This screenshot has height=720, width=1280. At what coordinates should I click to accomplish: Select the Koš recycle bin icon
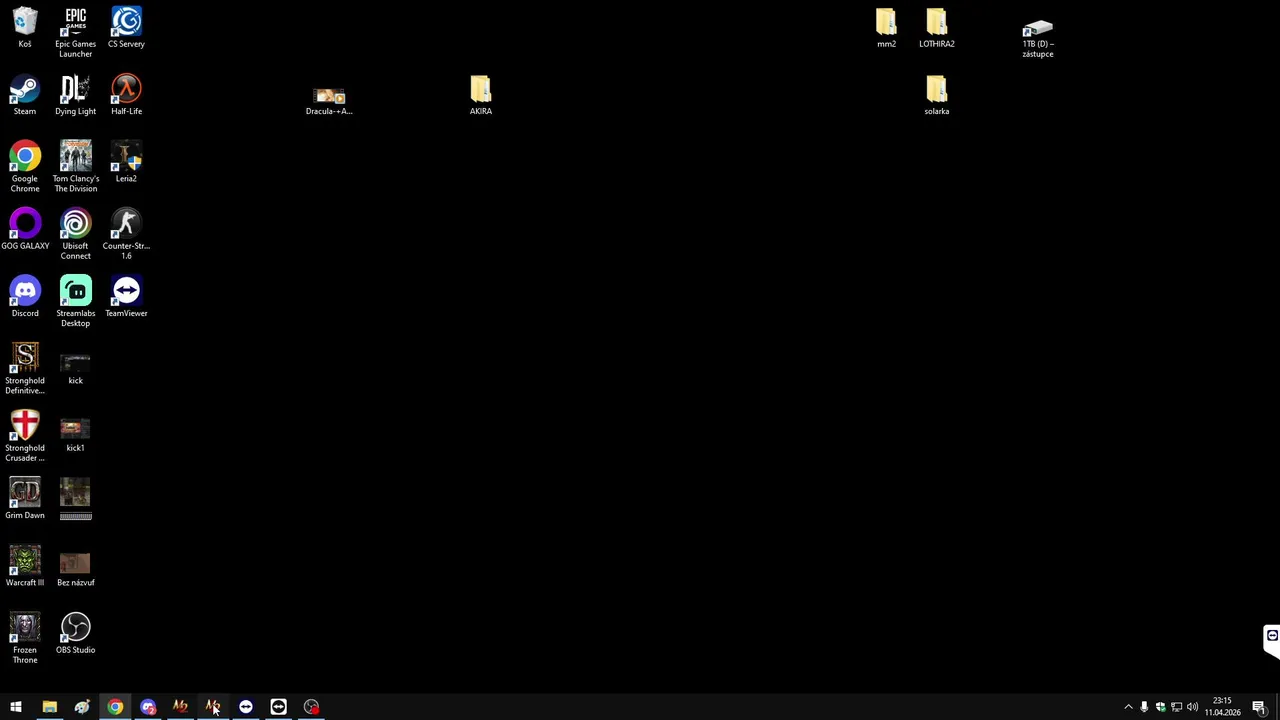(x=25, y=28)
